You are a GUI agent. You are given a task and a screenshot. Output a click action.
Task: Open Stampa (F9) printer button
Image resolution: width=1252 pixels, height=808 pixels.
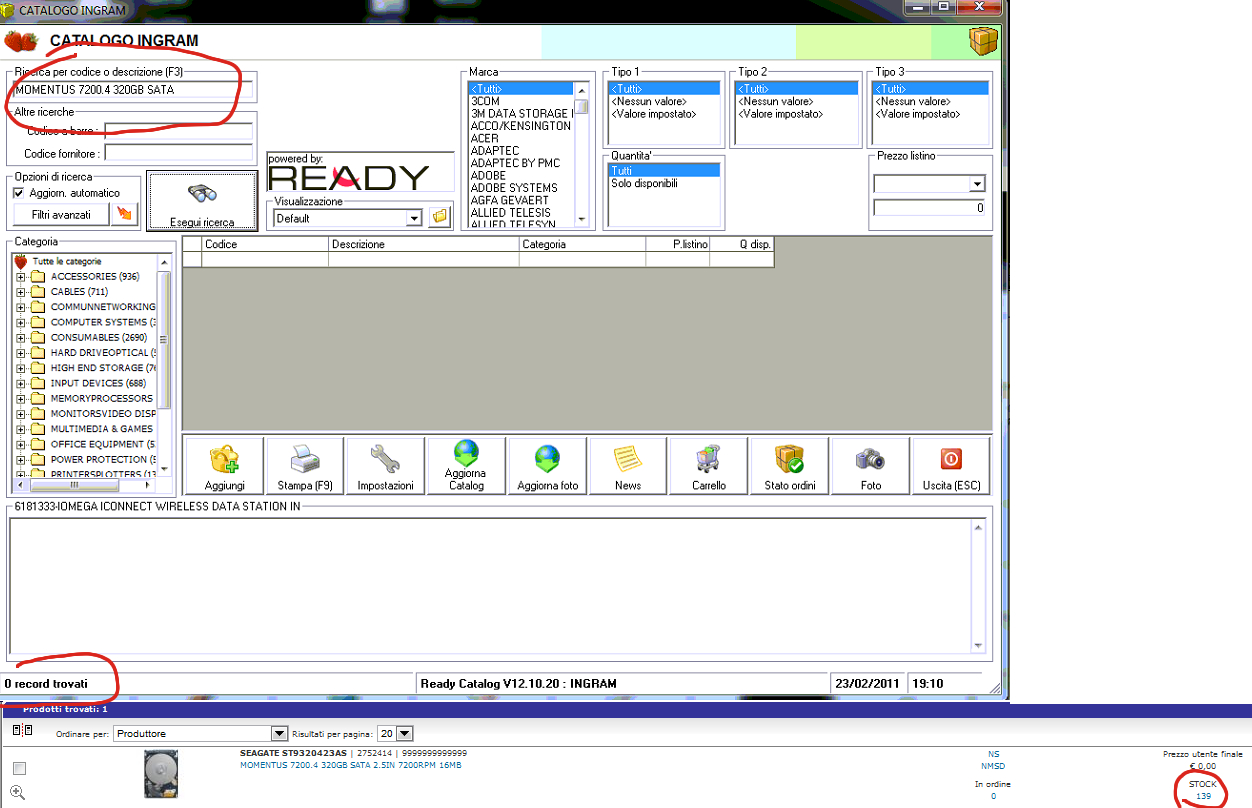pos(305,466)
